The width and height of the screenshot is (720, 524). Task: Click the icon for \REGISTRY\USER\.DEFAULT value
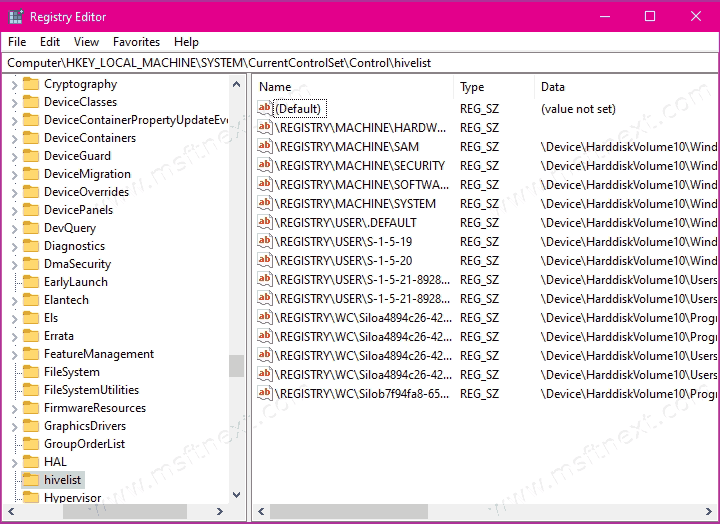pos(264,222)
